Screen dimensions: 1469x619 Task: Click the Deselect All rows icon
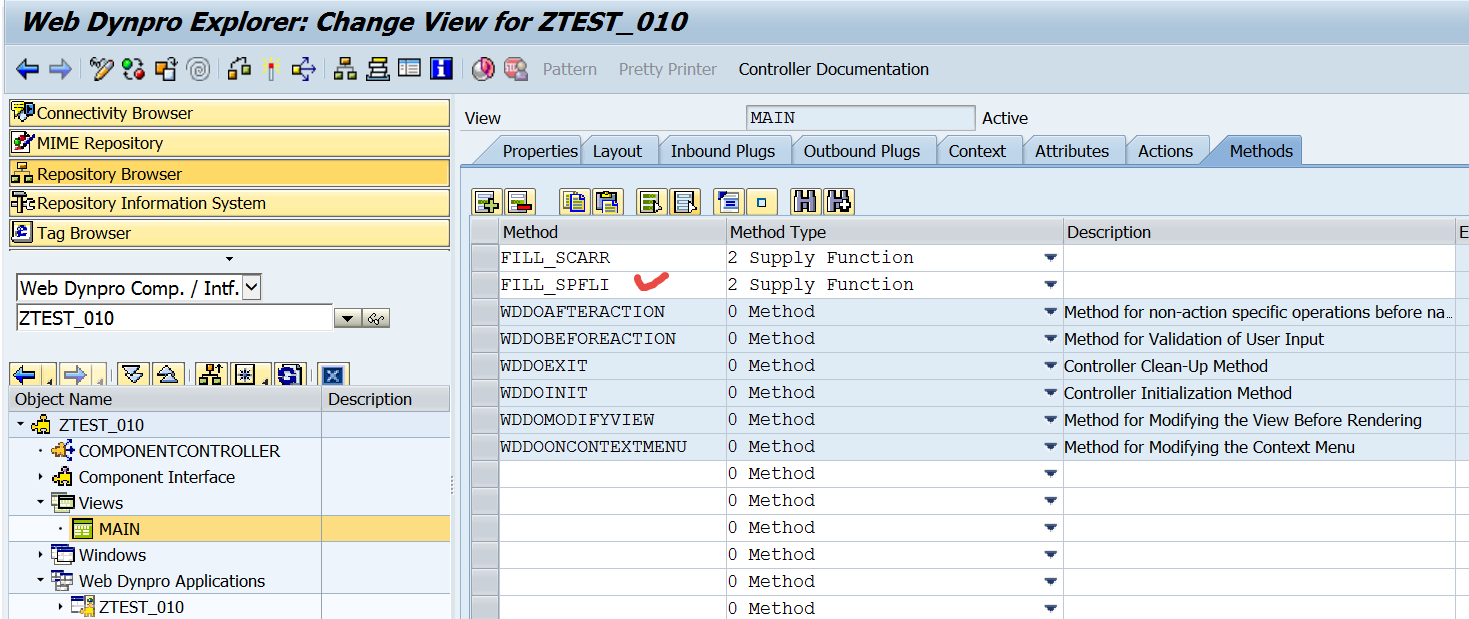pos(685,202)
